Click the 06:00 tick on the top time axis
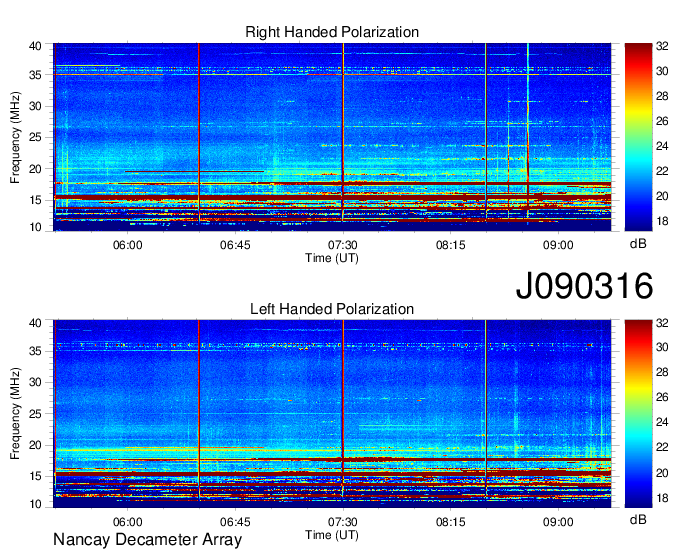This screenshot has width=680, height=552. click(128, 245)
